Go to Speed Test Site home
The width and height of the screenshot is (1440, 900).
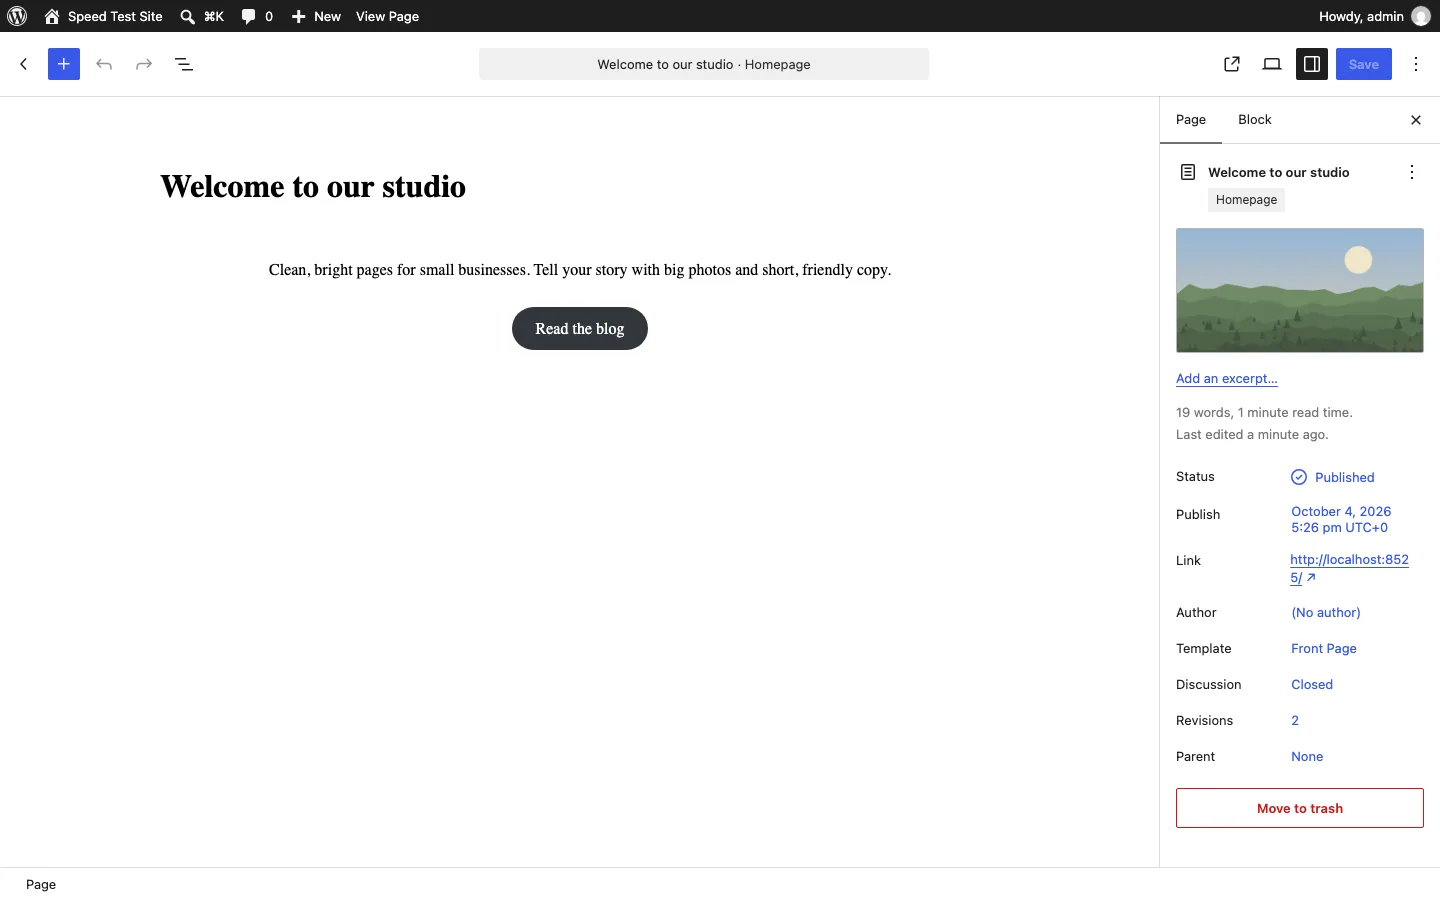pyautogui.click(x=104, y=16)
